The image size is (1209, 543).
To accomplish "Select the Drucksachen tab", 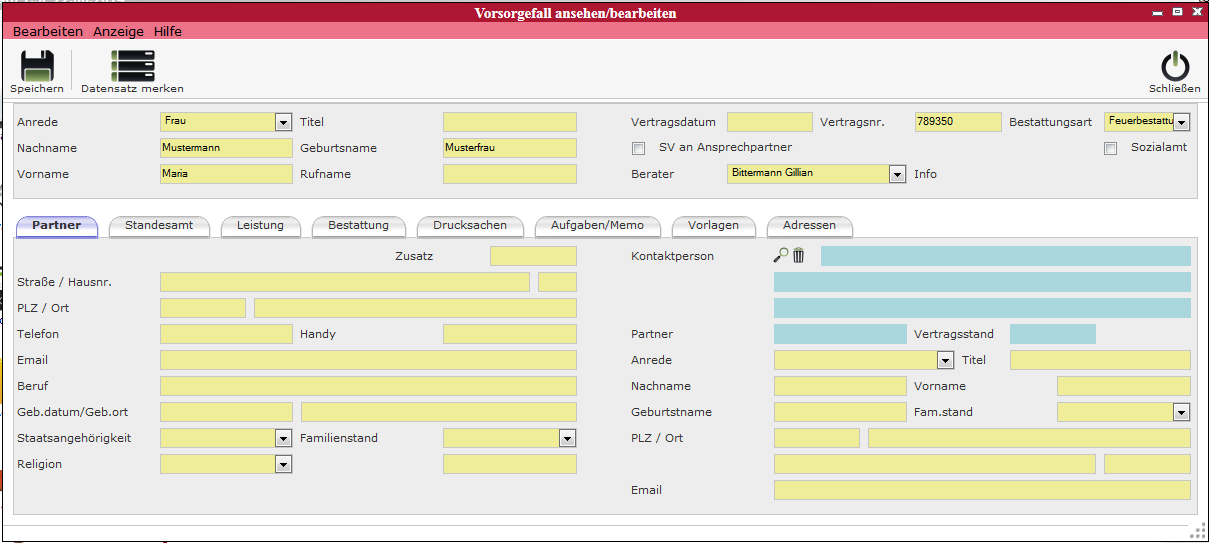I will click(x=469, y=226).
